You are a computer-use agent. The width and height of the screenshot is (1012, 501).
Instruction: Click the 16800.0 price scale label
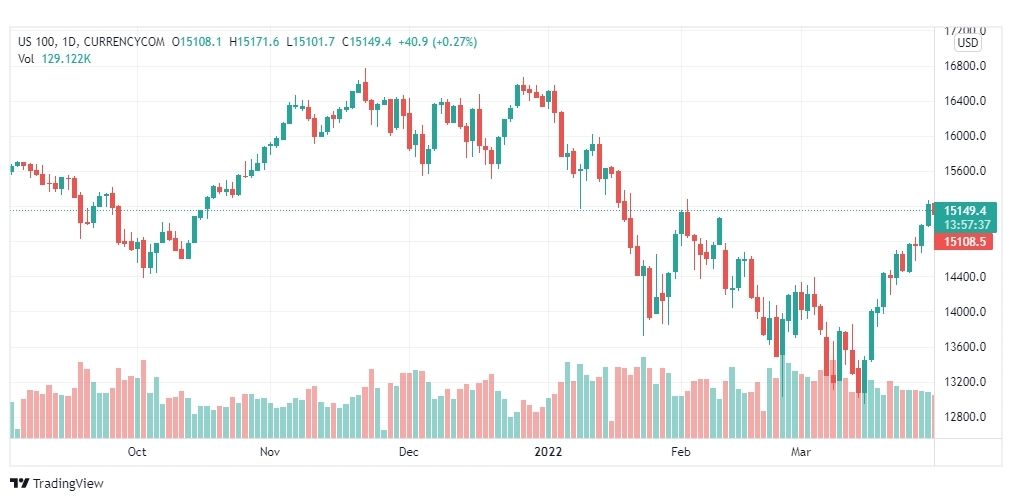tap(964, 66)
